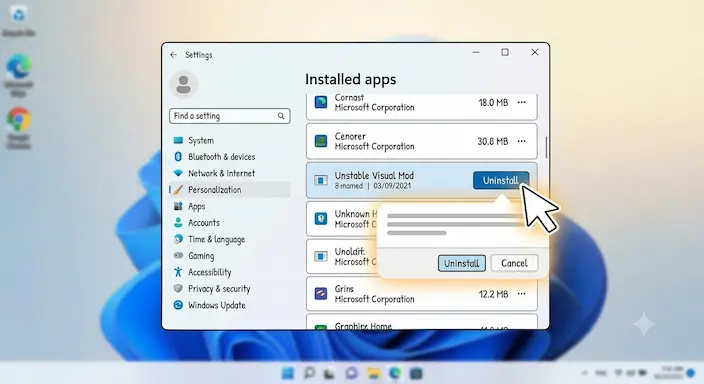Click the Microsoft Edge desktop icon
704x384 pixels.
pos(18,75)
